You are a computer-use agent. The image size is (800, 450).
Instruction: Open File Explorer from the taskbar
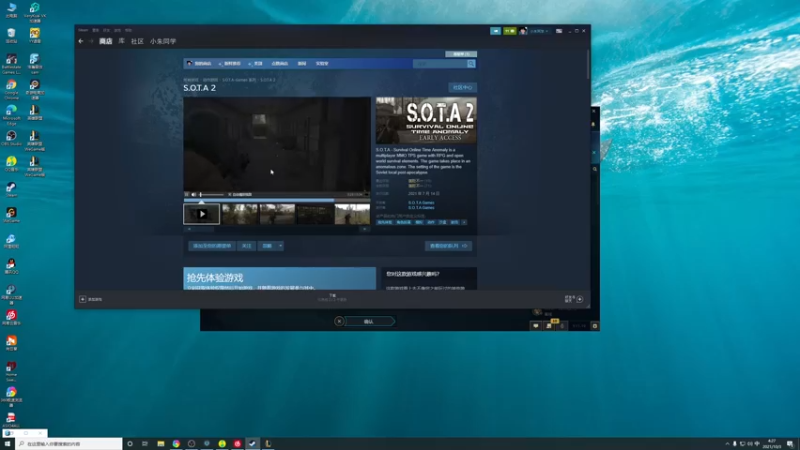coord(161,444)
